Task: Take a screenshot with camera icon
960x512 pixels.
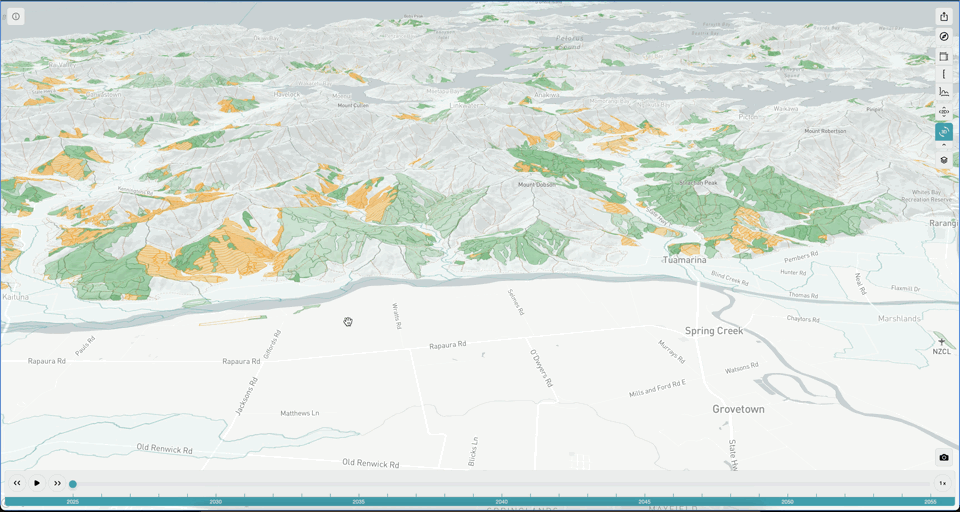Action: click(944, 458)
